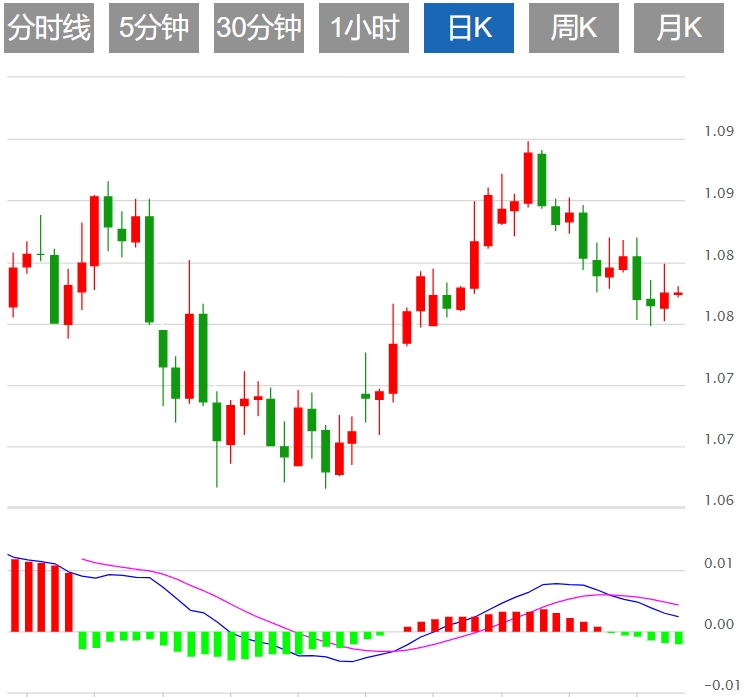The width and height of the screenshot is (751, 697).
Task: Open the 1小时 chart tab
Action: 364,28
